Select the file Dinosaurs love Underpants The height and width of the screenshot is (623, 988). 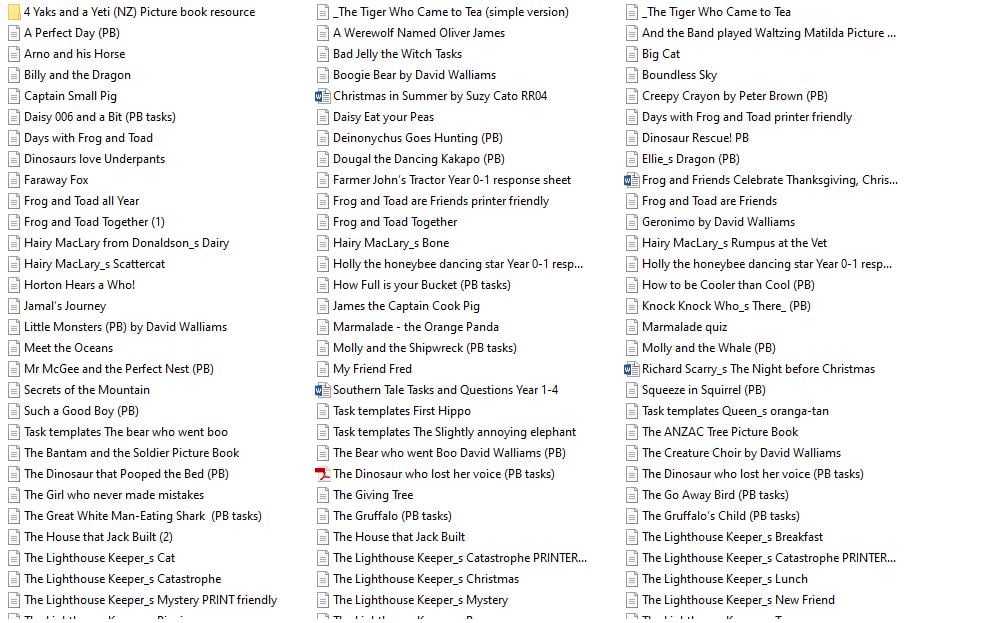point(95,159)
